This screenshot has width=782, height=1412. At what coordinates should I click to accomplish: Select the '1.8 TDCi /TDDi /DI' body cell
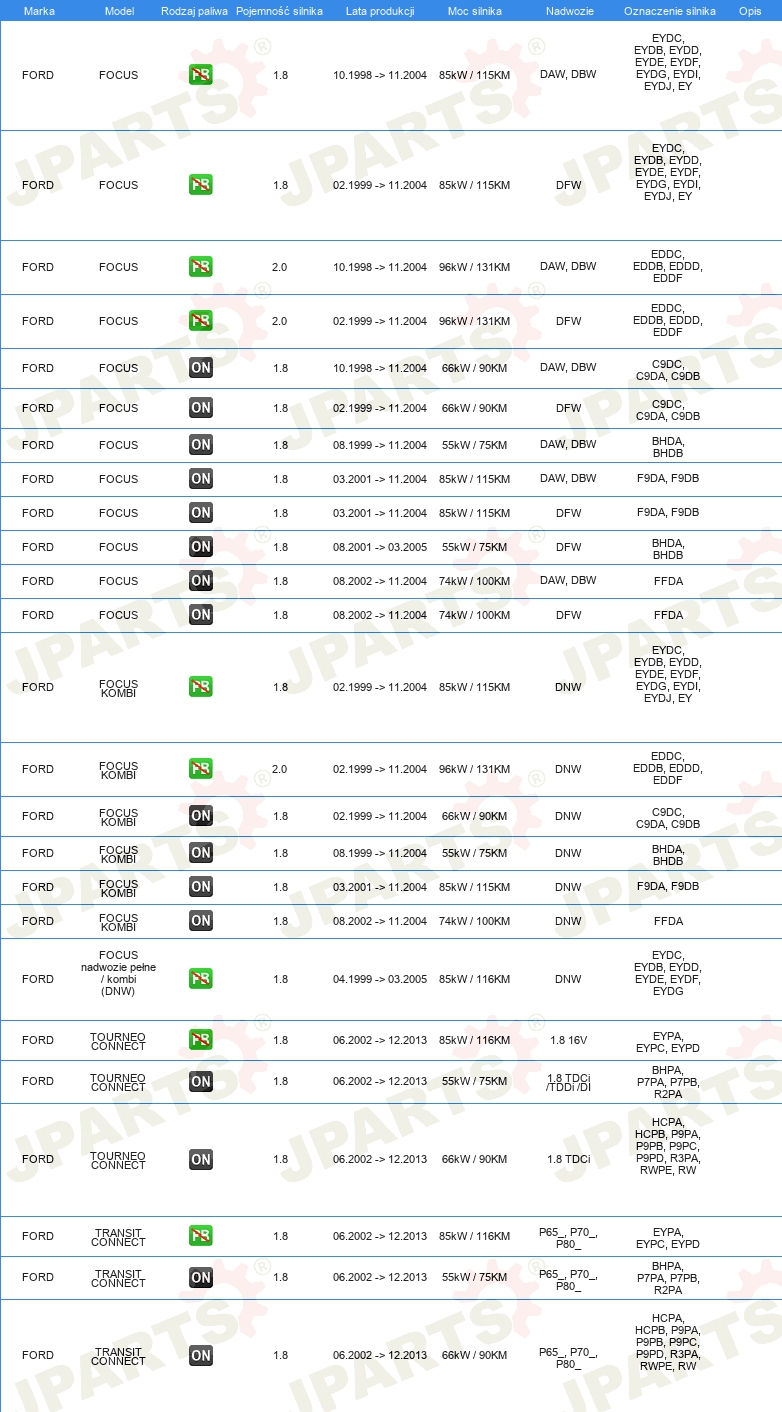pos(568,1081)
